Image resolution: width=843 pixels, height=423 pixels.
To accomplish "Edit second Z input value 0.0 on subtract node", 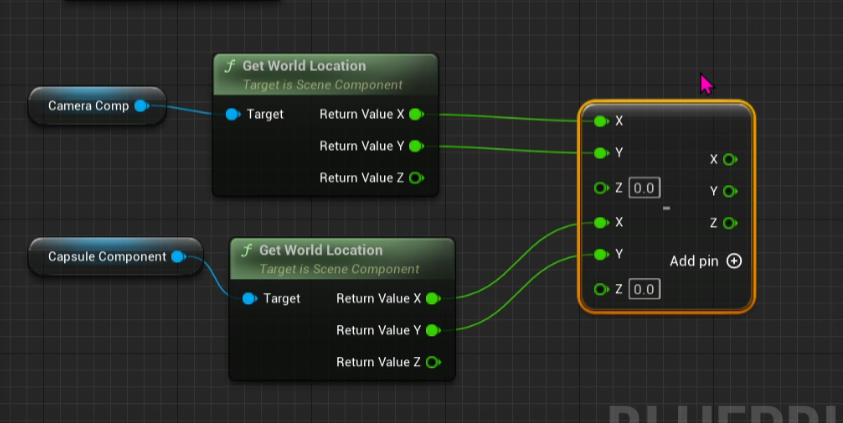I will [x=644, y=289].
